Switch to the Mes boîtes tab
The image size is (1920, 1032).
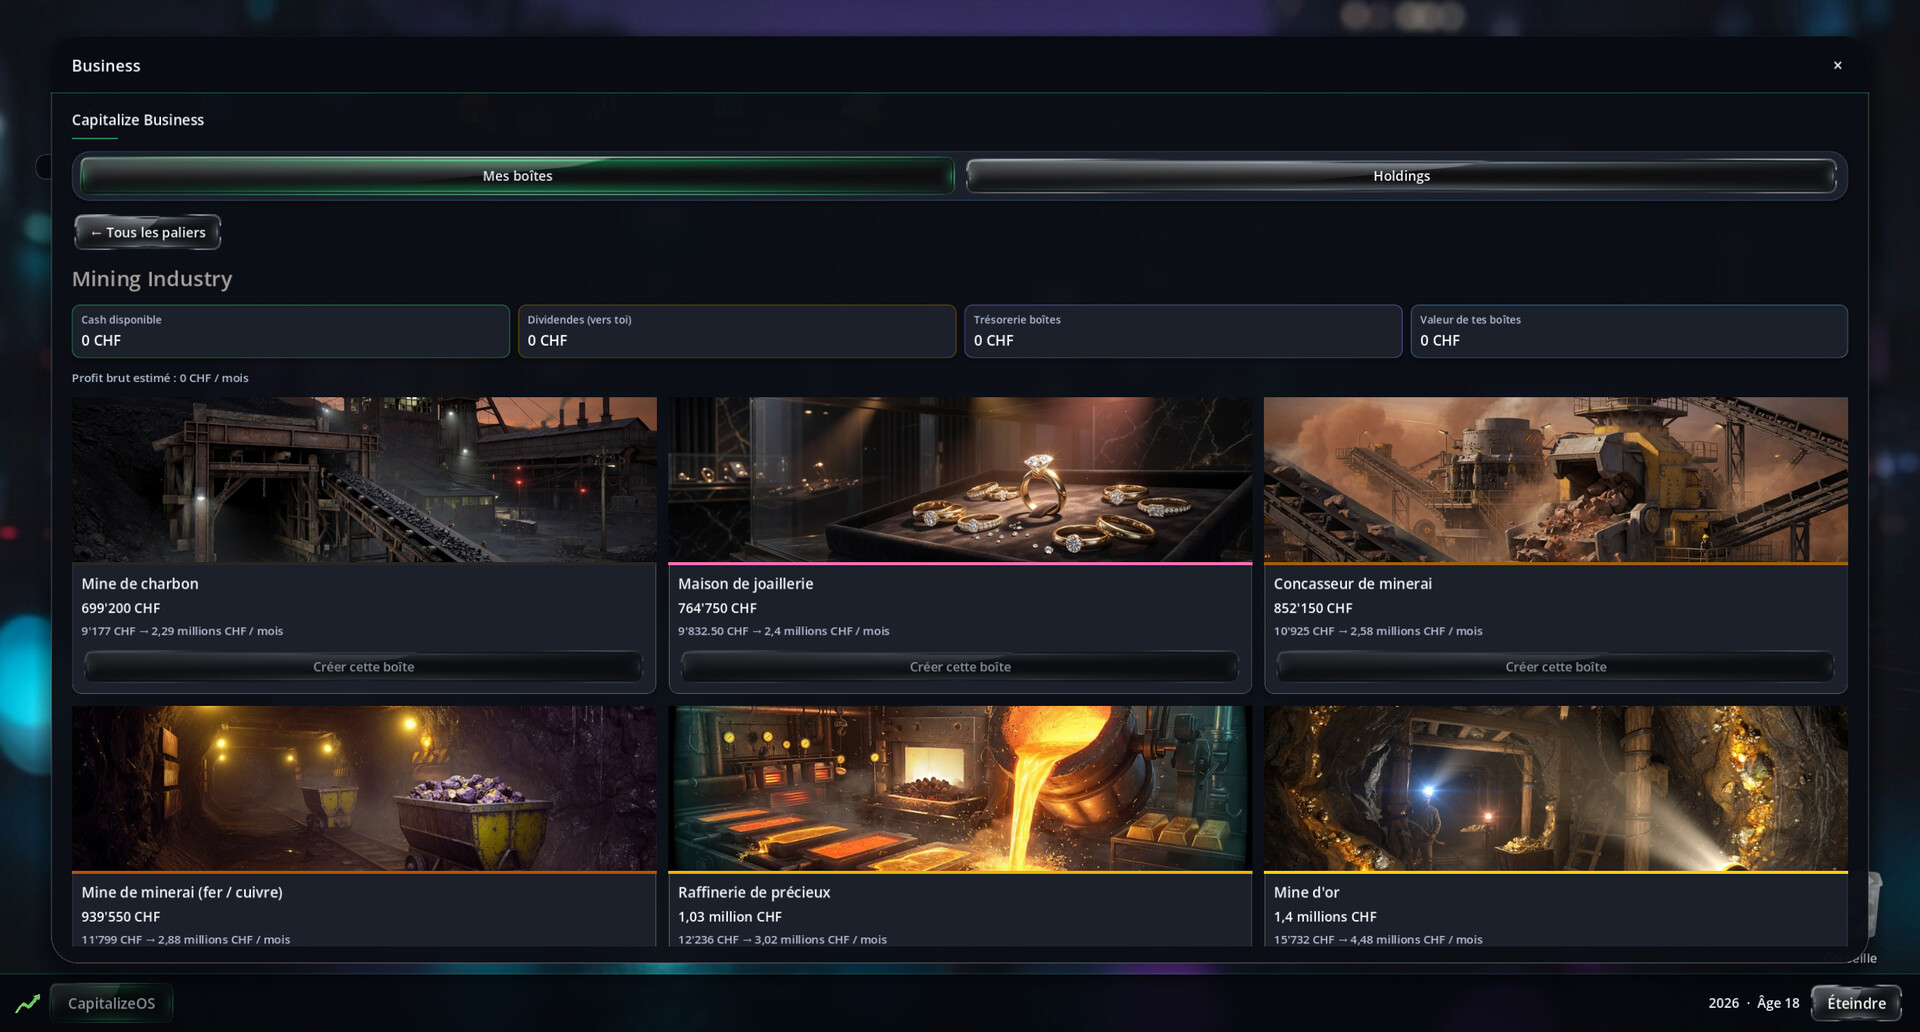coord(517,176)
